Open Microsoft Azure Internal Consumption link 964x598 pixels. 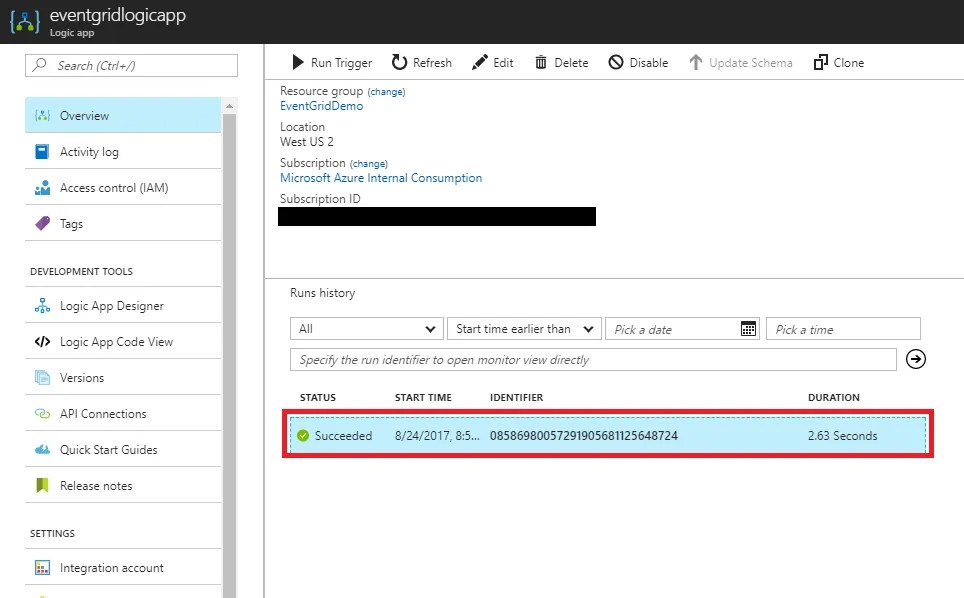[x=381, y=178]
